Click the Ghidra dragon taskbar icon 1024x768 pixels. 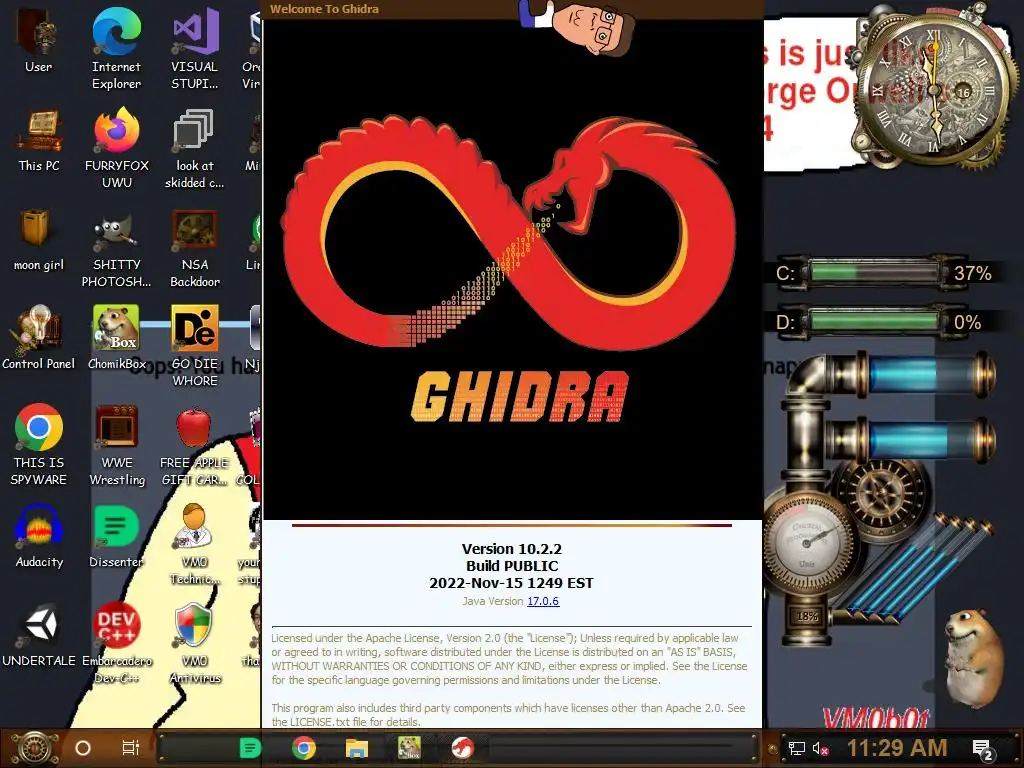coord(462,748)
